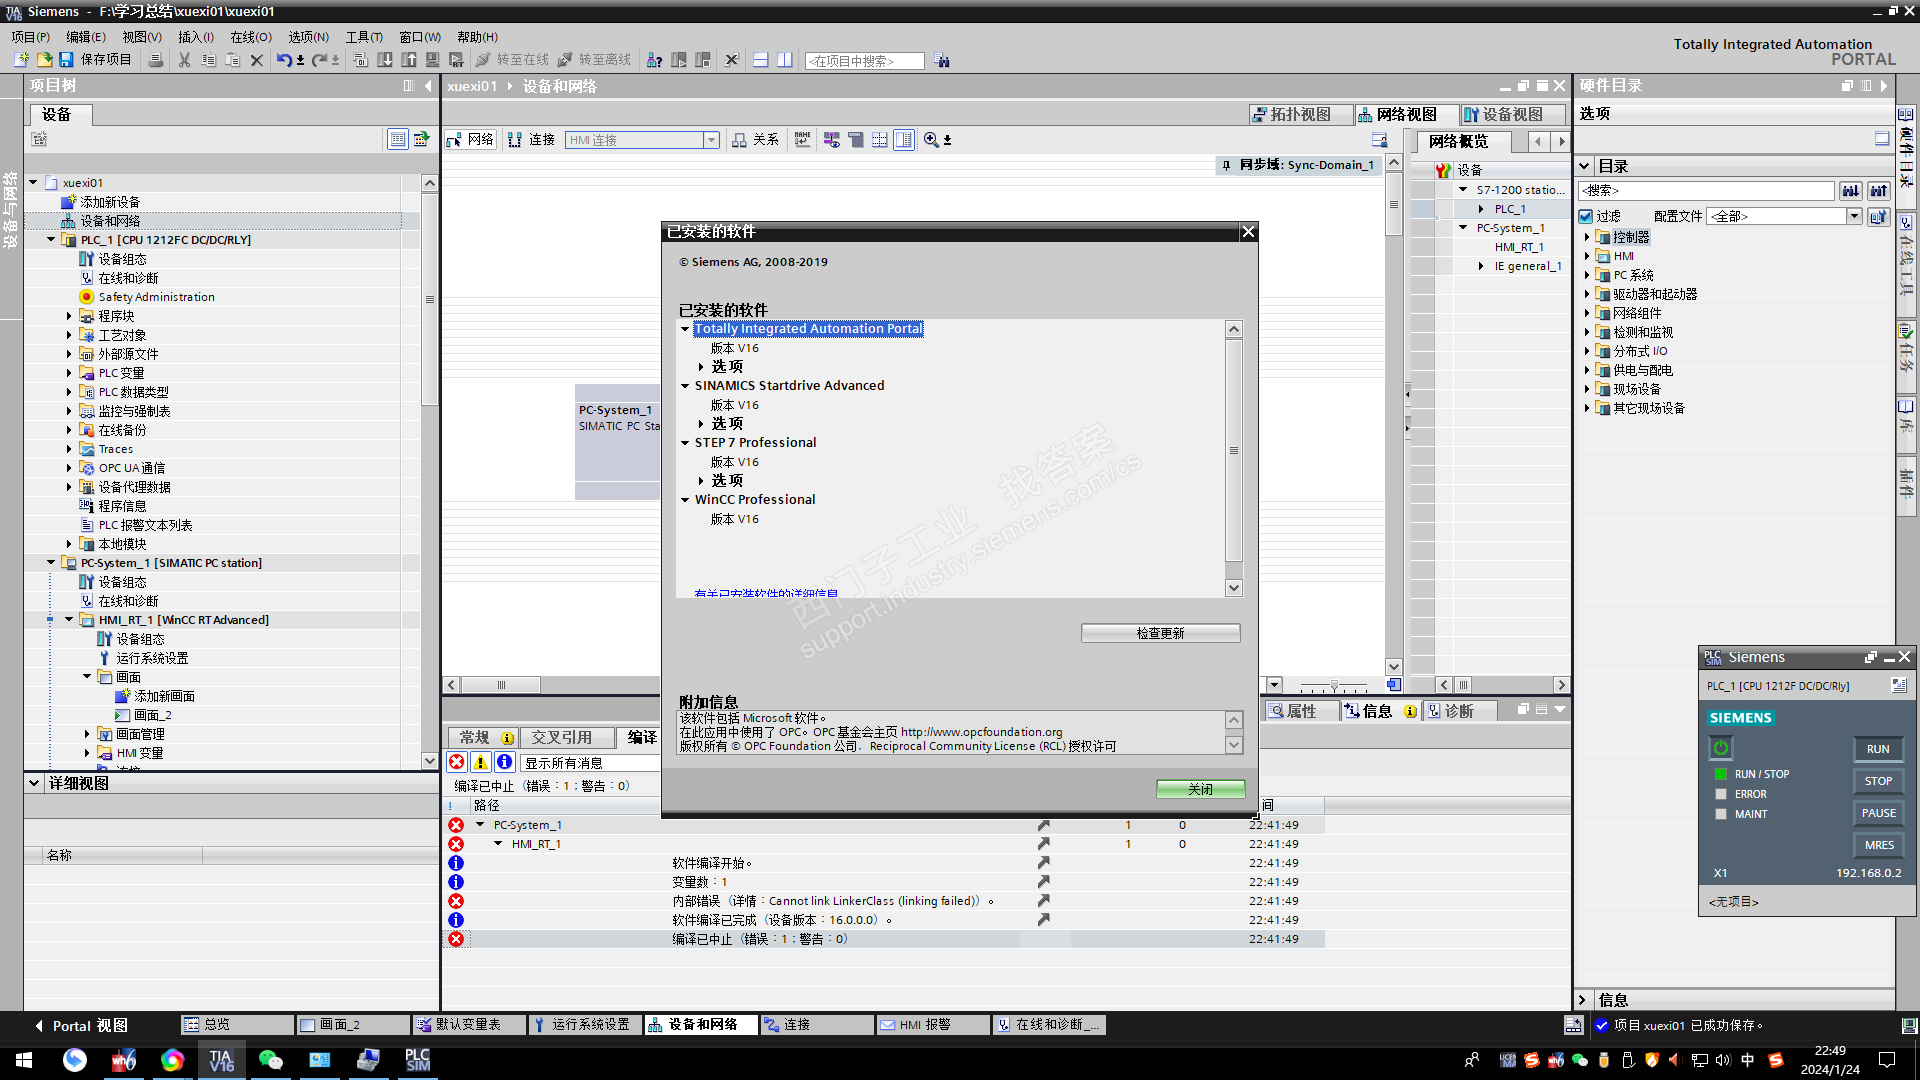Click the PLCSIM icon in Windows taskbar
The image size is (1920, 1080).
[x=417, y=1059]
